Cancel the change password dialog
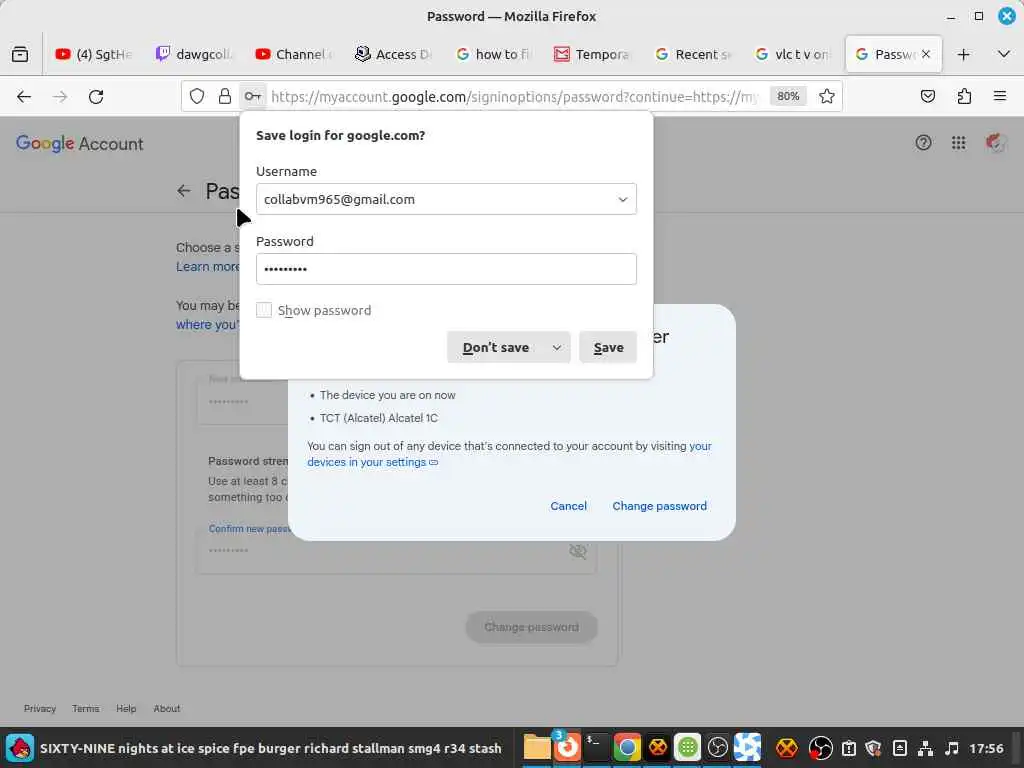 568,506
